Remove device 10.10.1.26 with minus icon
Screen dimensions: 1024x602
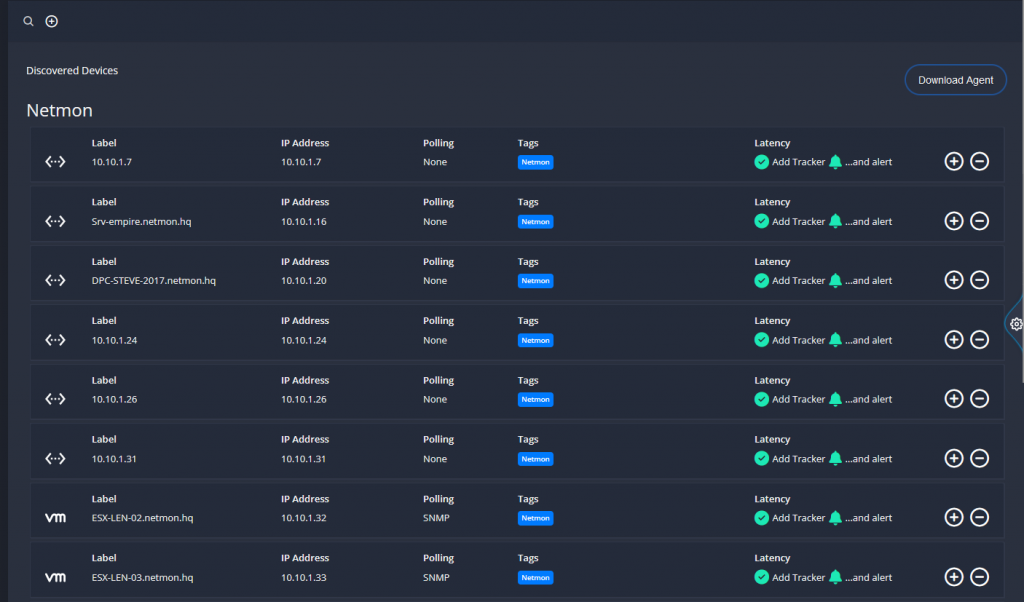point(979,398)
